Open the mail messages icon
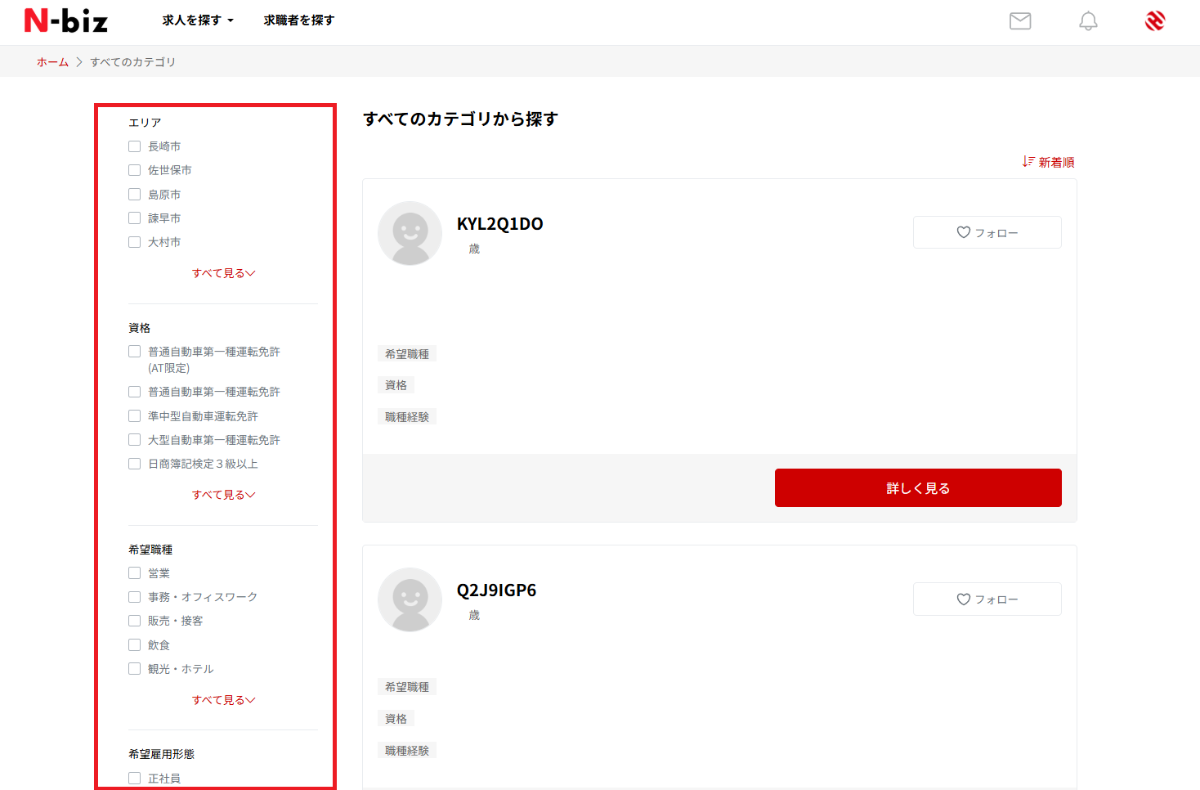The image size is (1200, 790). pos(1020,21)
